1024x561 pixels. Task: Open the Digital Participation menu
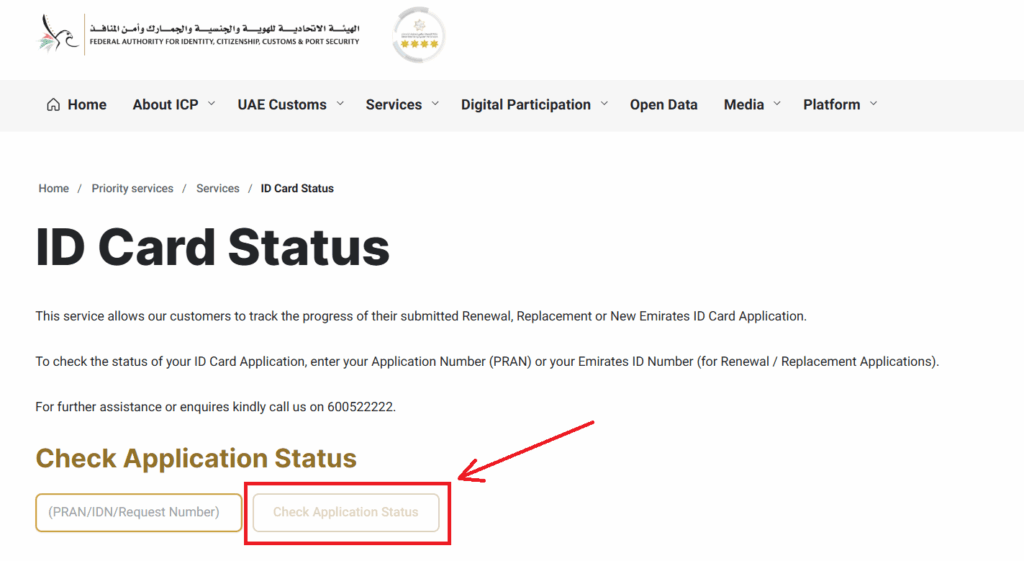(x=526, y=104)
